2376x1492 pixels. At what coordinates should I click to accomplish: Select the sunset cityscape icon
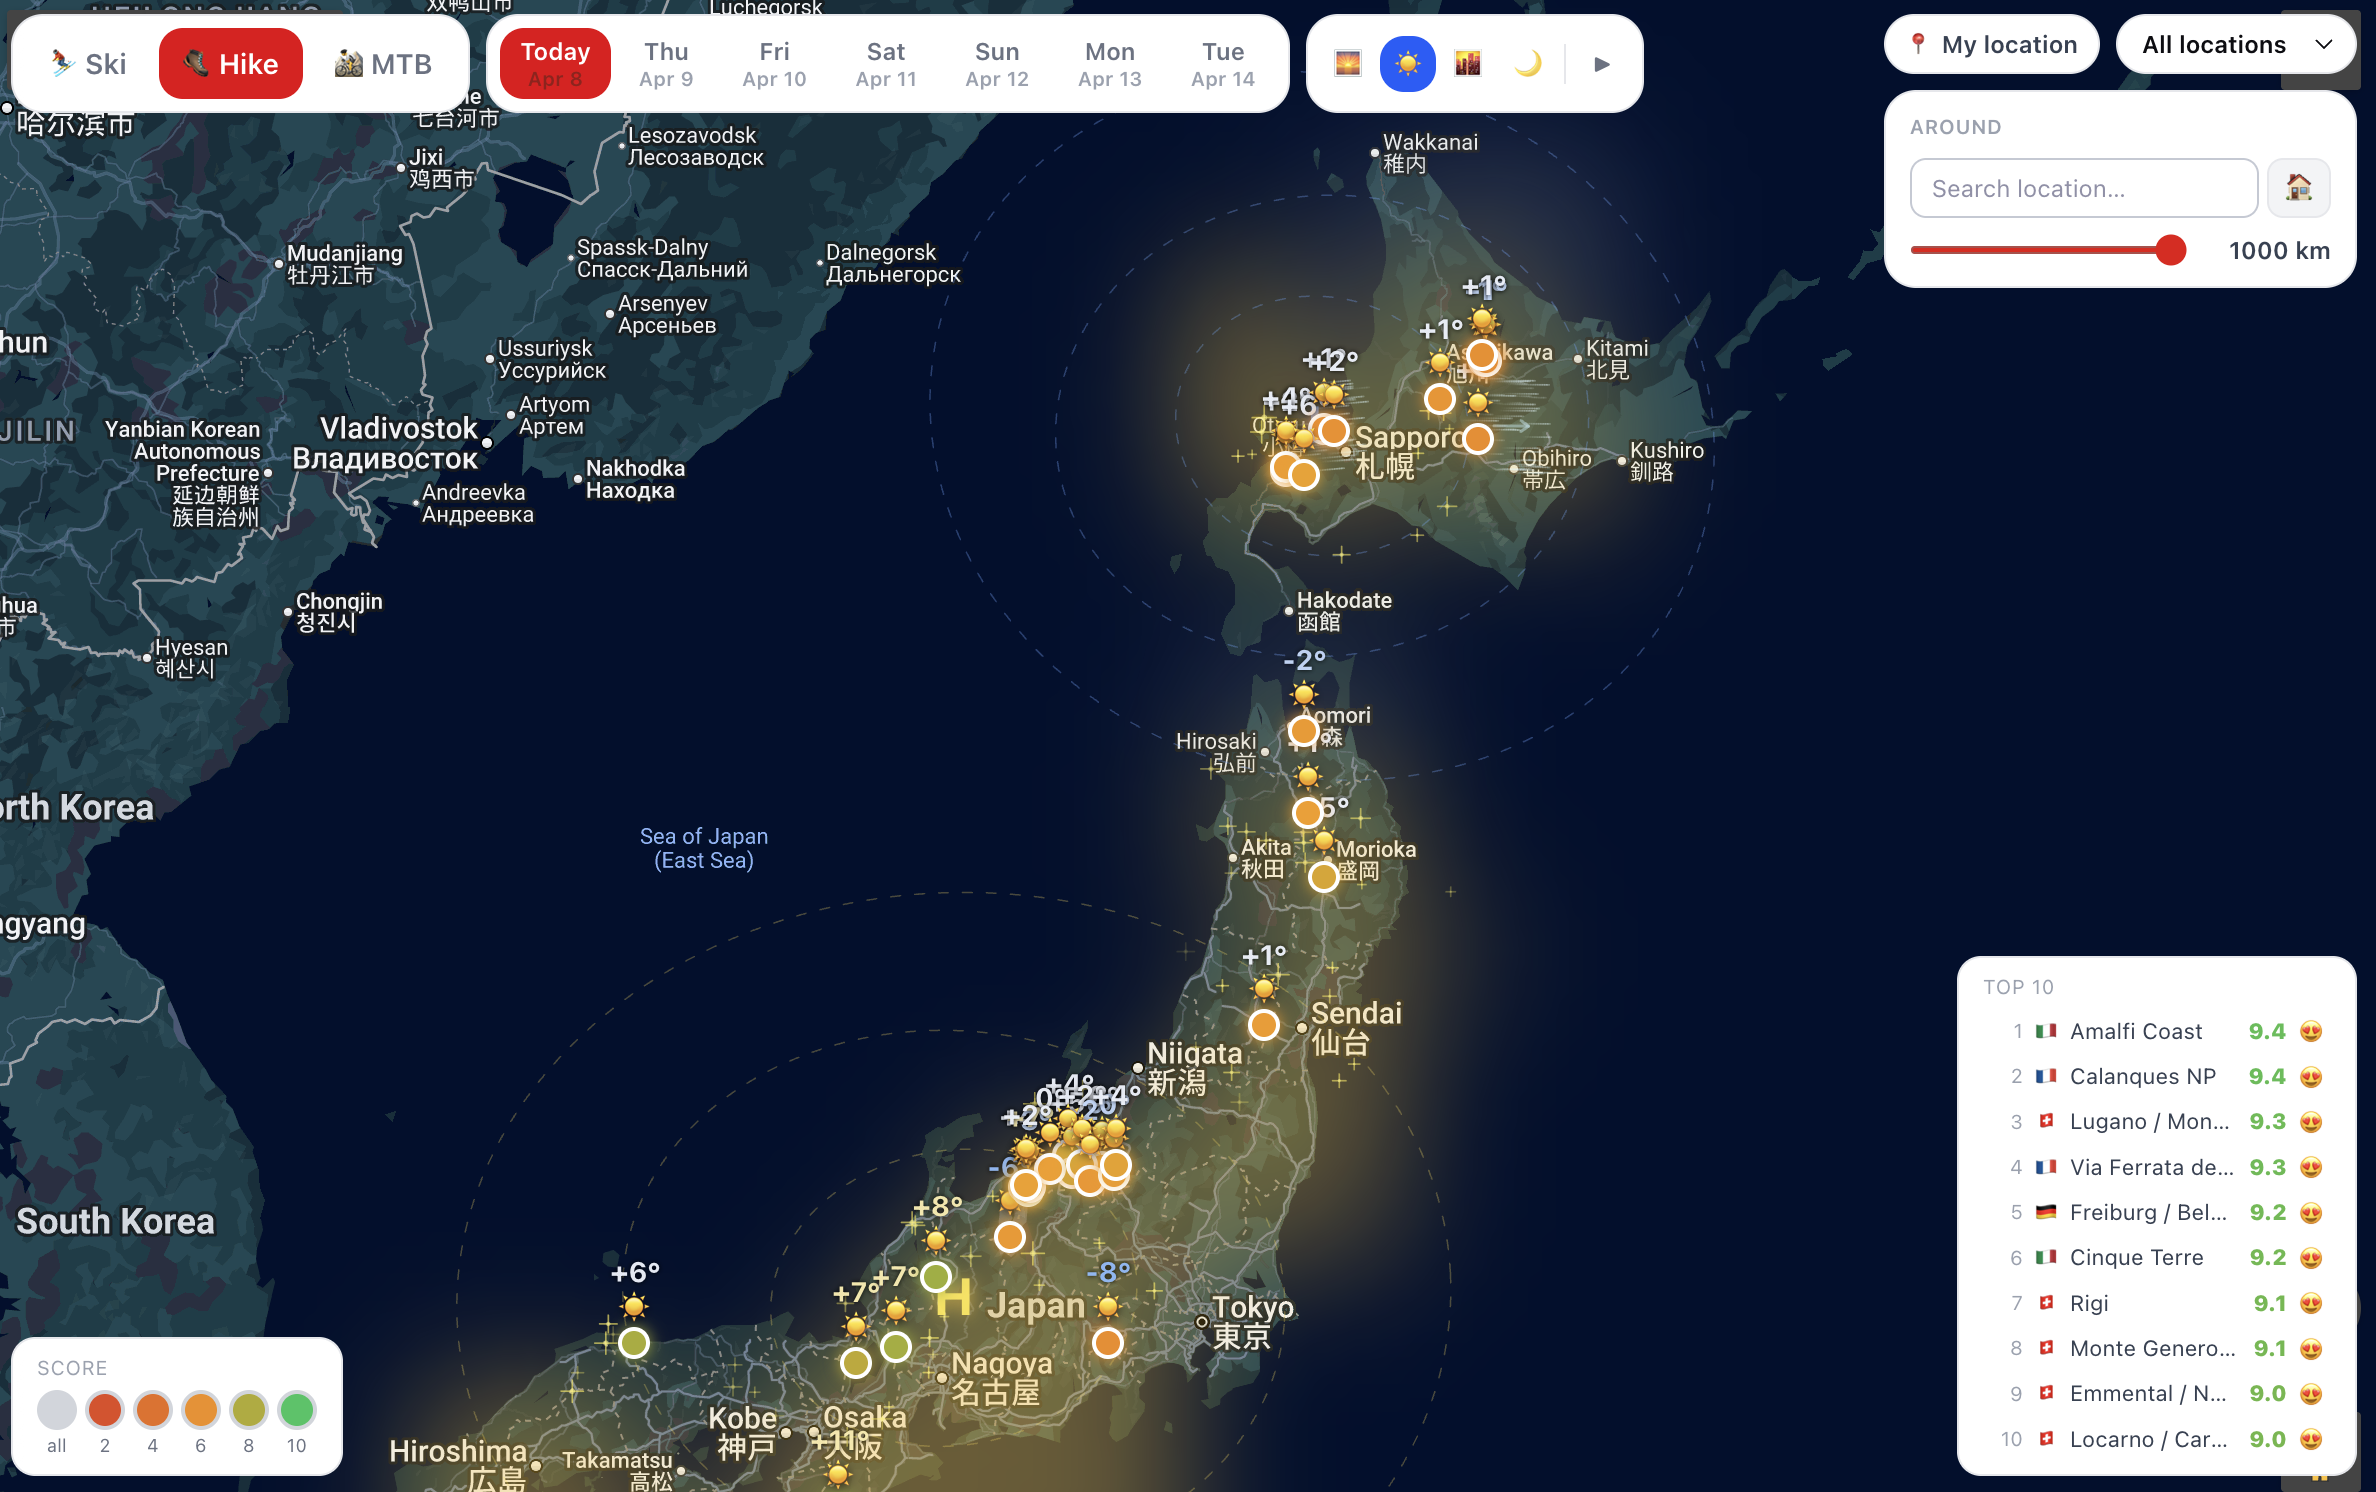pos(1467,64)
